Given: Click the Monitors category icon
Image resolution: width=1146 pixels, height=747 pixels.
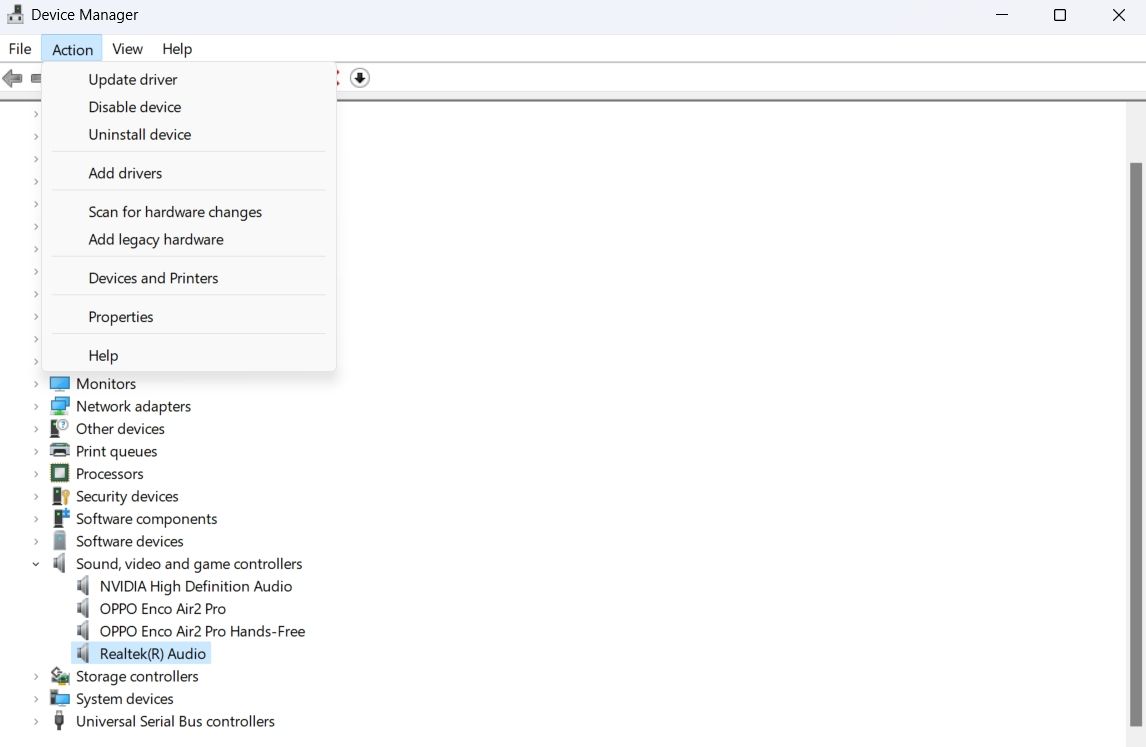Looking at the screenshot, I should click(60, 384).
